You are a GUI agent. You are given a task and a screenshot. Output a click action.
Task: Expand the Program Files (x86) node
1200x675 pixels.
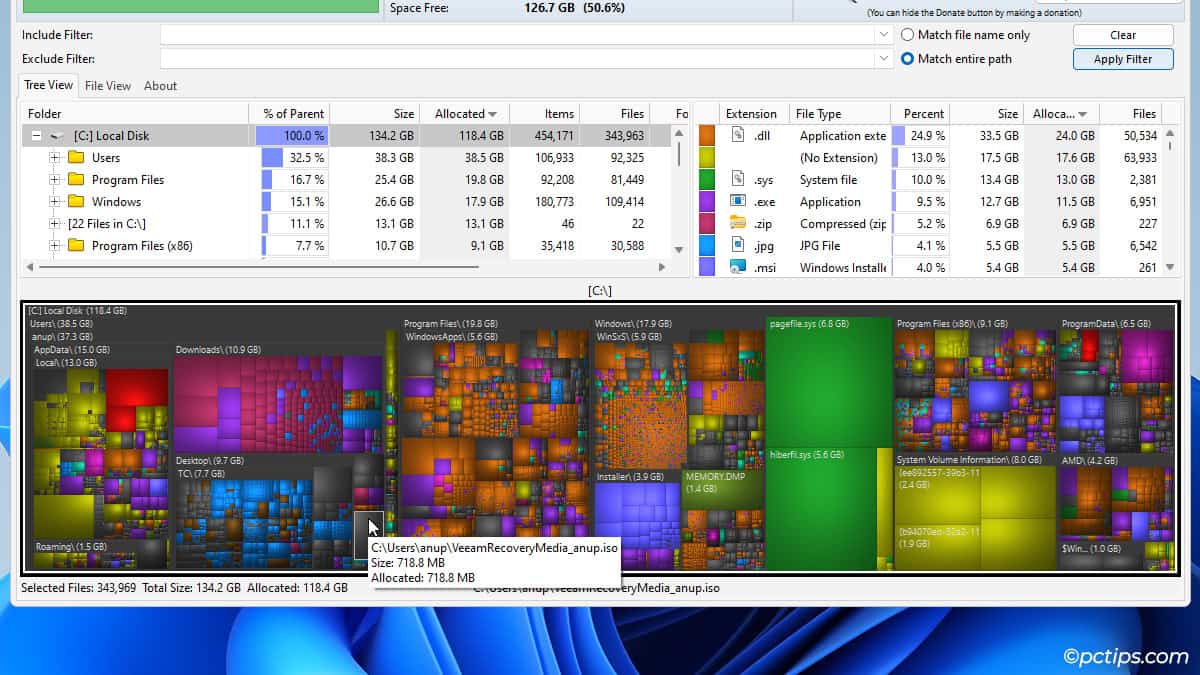tap(54, 245)
